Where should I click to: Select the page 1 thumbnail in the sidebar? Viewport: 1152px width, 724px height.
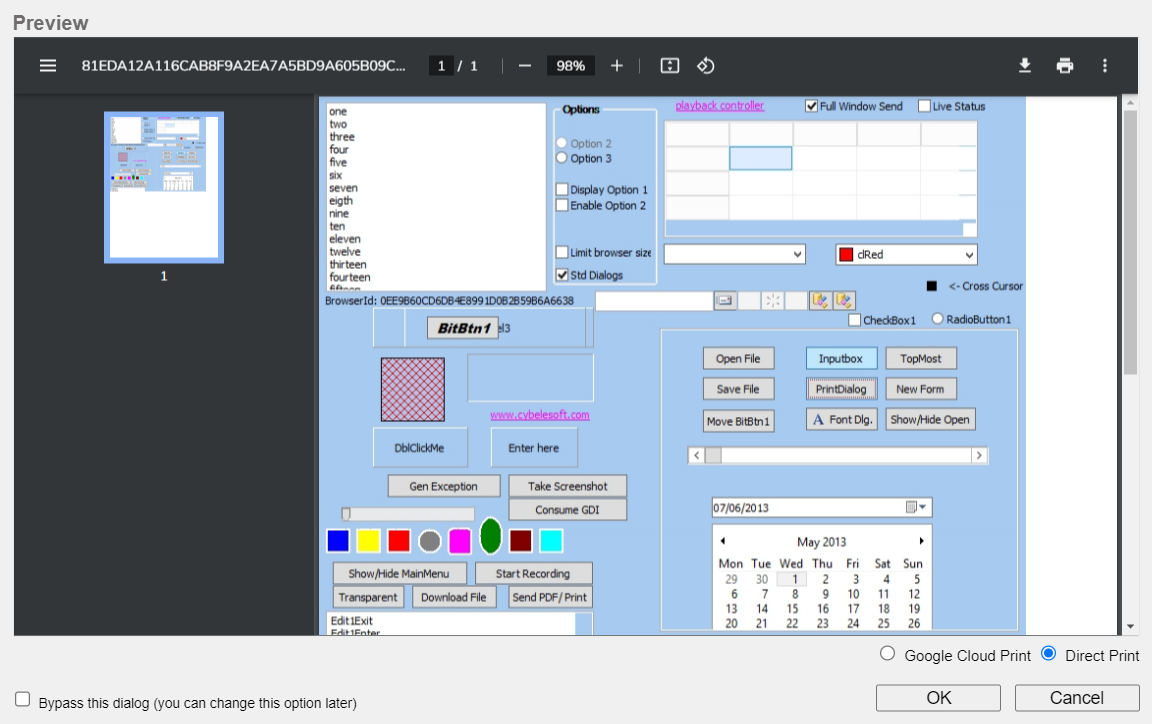pyautogui.click(x=163, y=187)
